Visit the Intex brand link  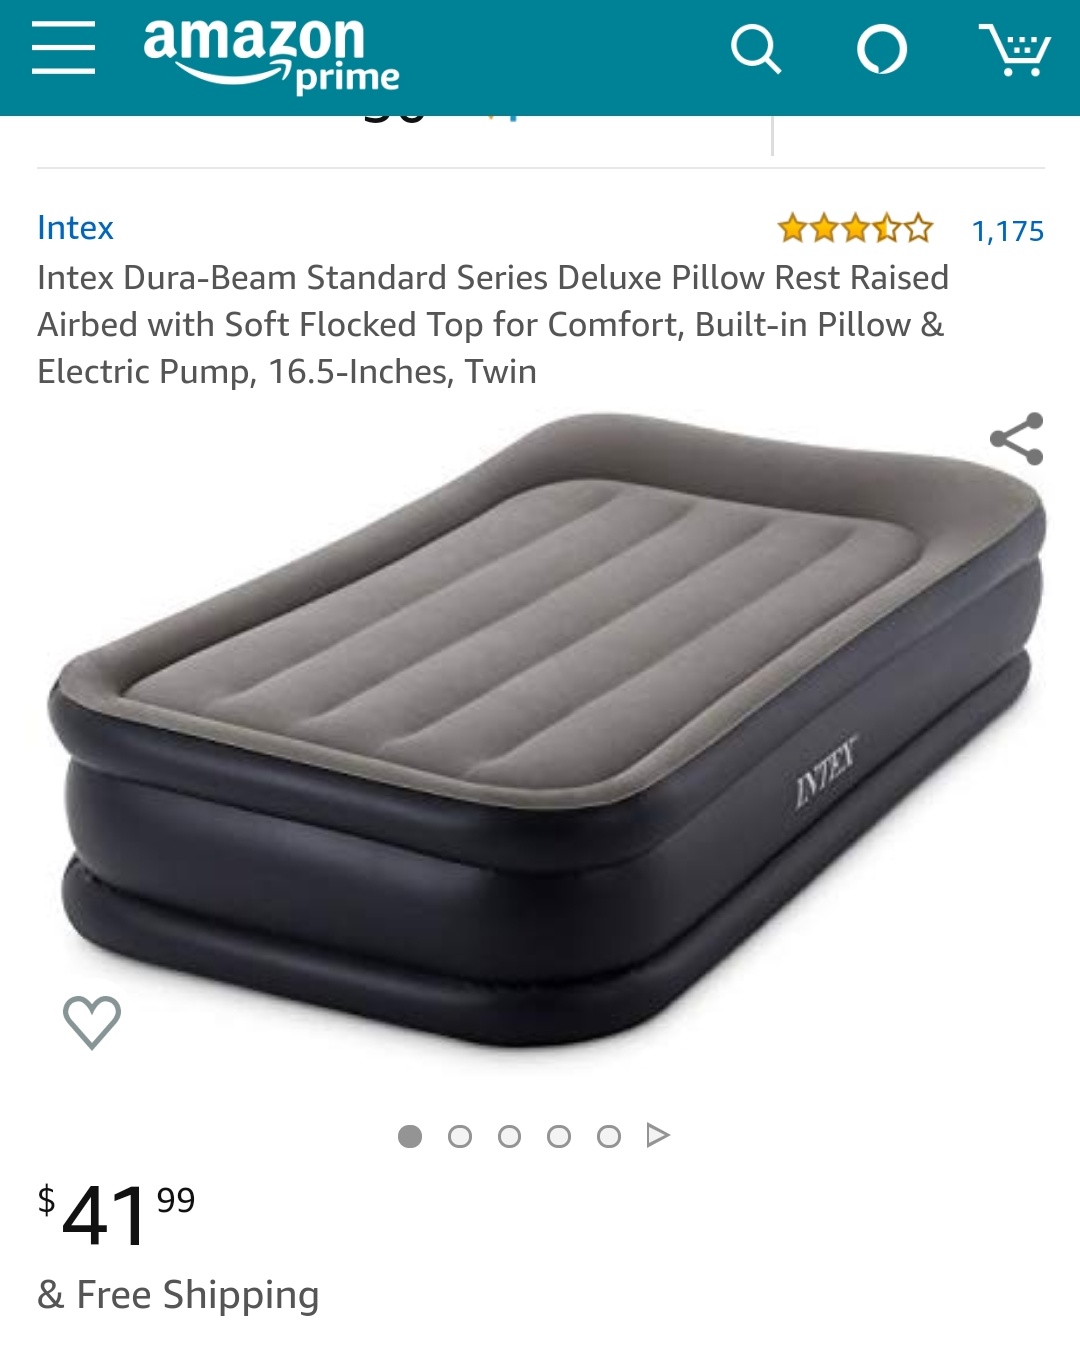pos(76,228)
